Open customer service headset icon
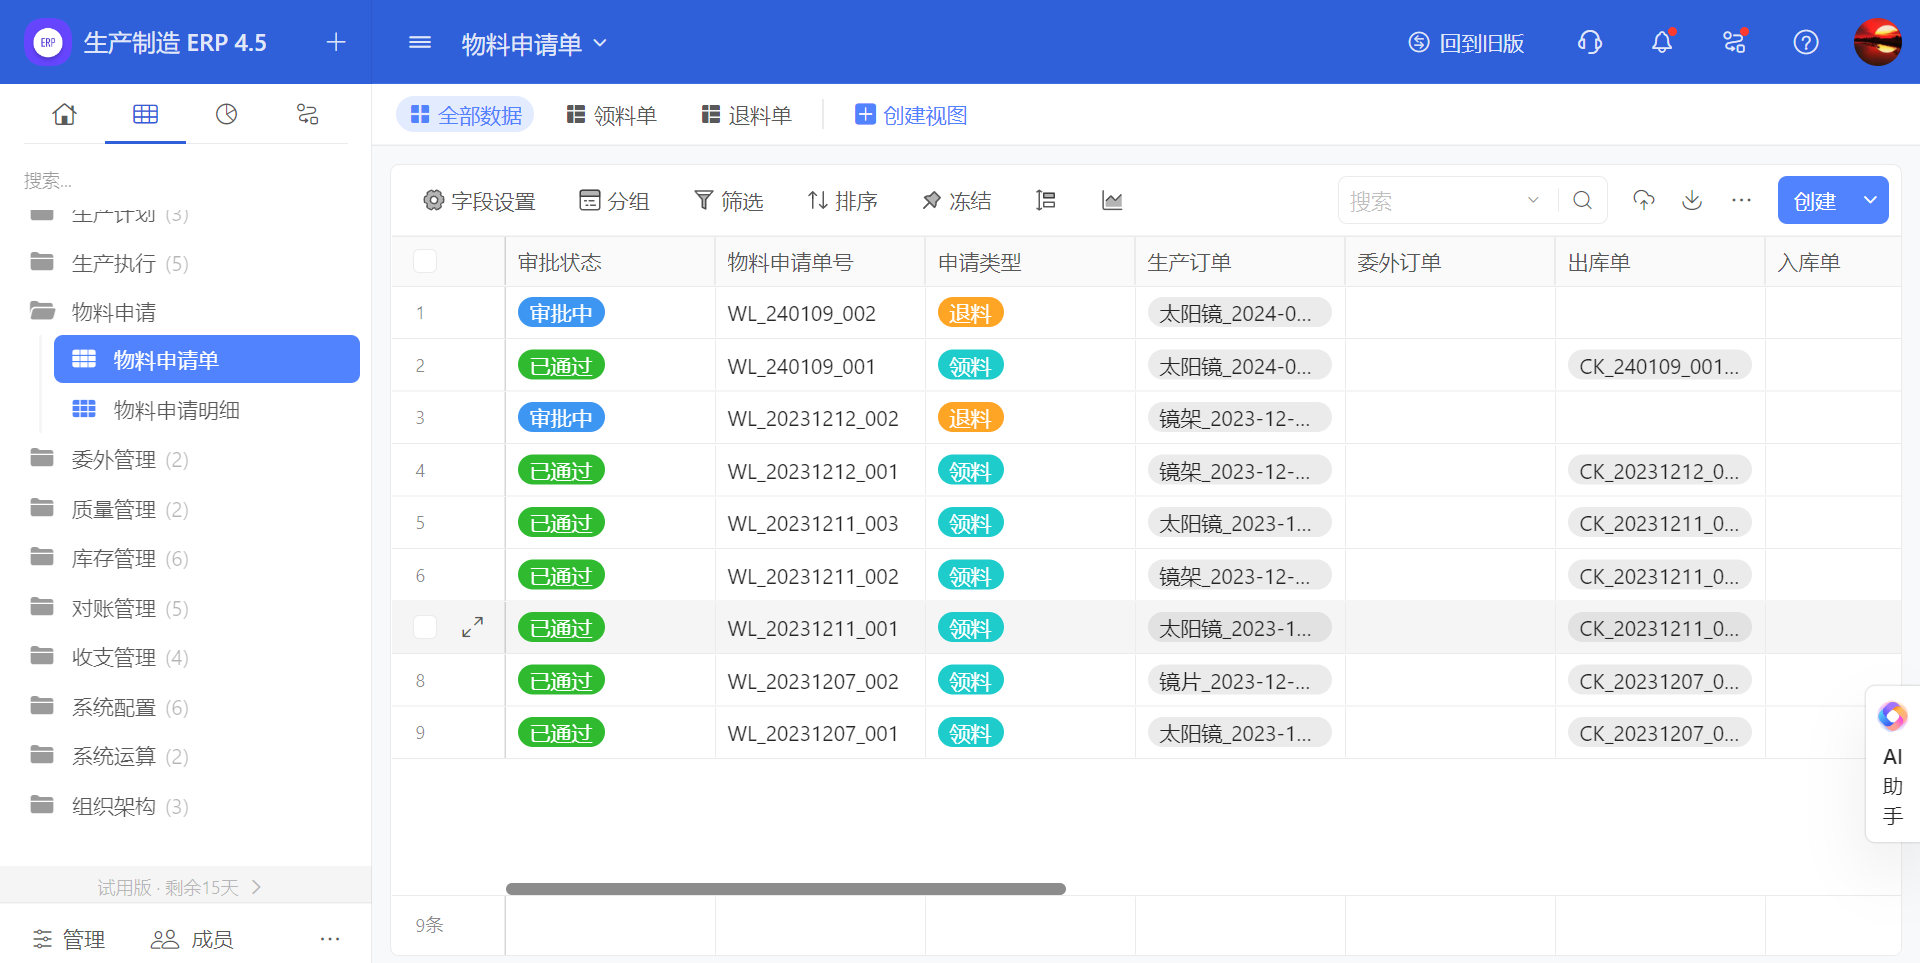The width and height of the screenshot is (1920, 963). 1589,42
